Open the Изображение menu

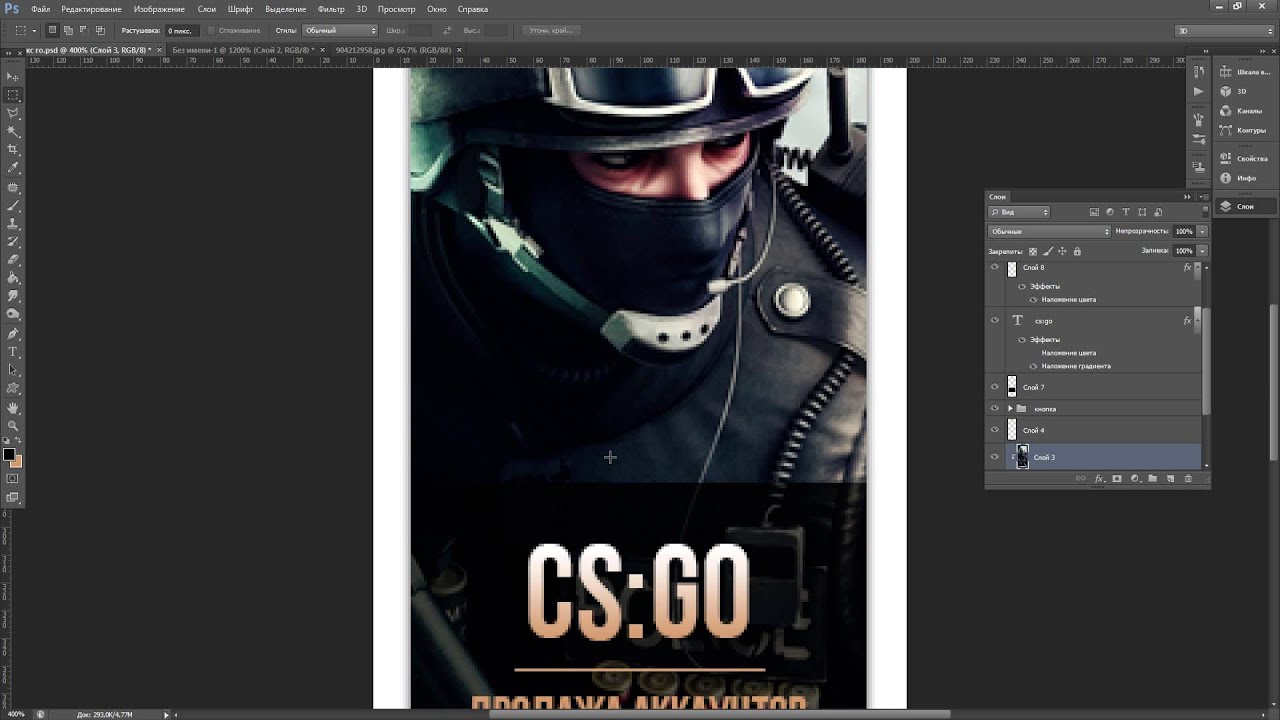pyautogui.click(x=159, y=9)
